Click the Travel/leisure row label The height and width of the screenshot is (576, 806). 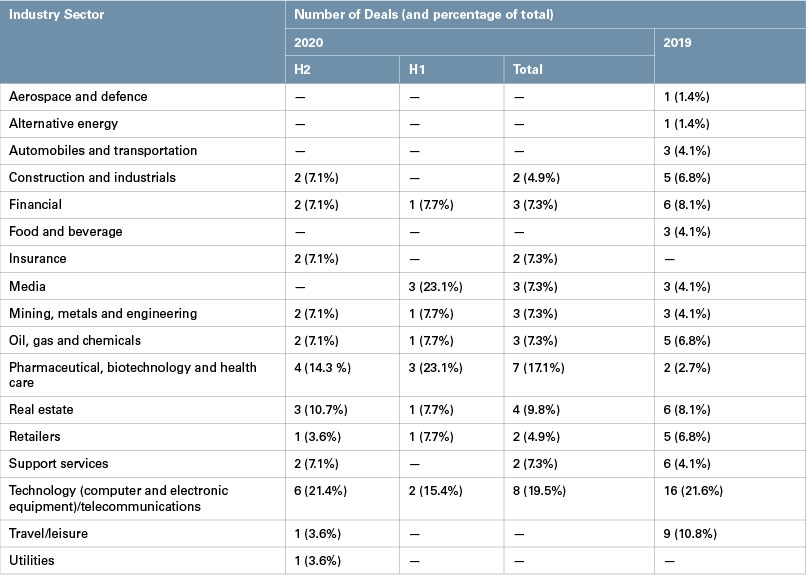pos(48,533)
